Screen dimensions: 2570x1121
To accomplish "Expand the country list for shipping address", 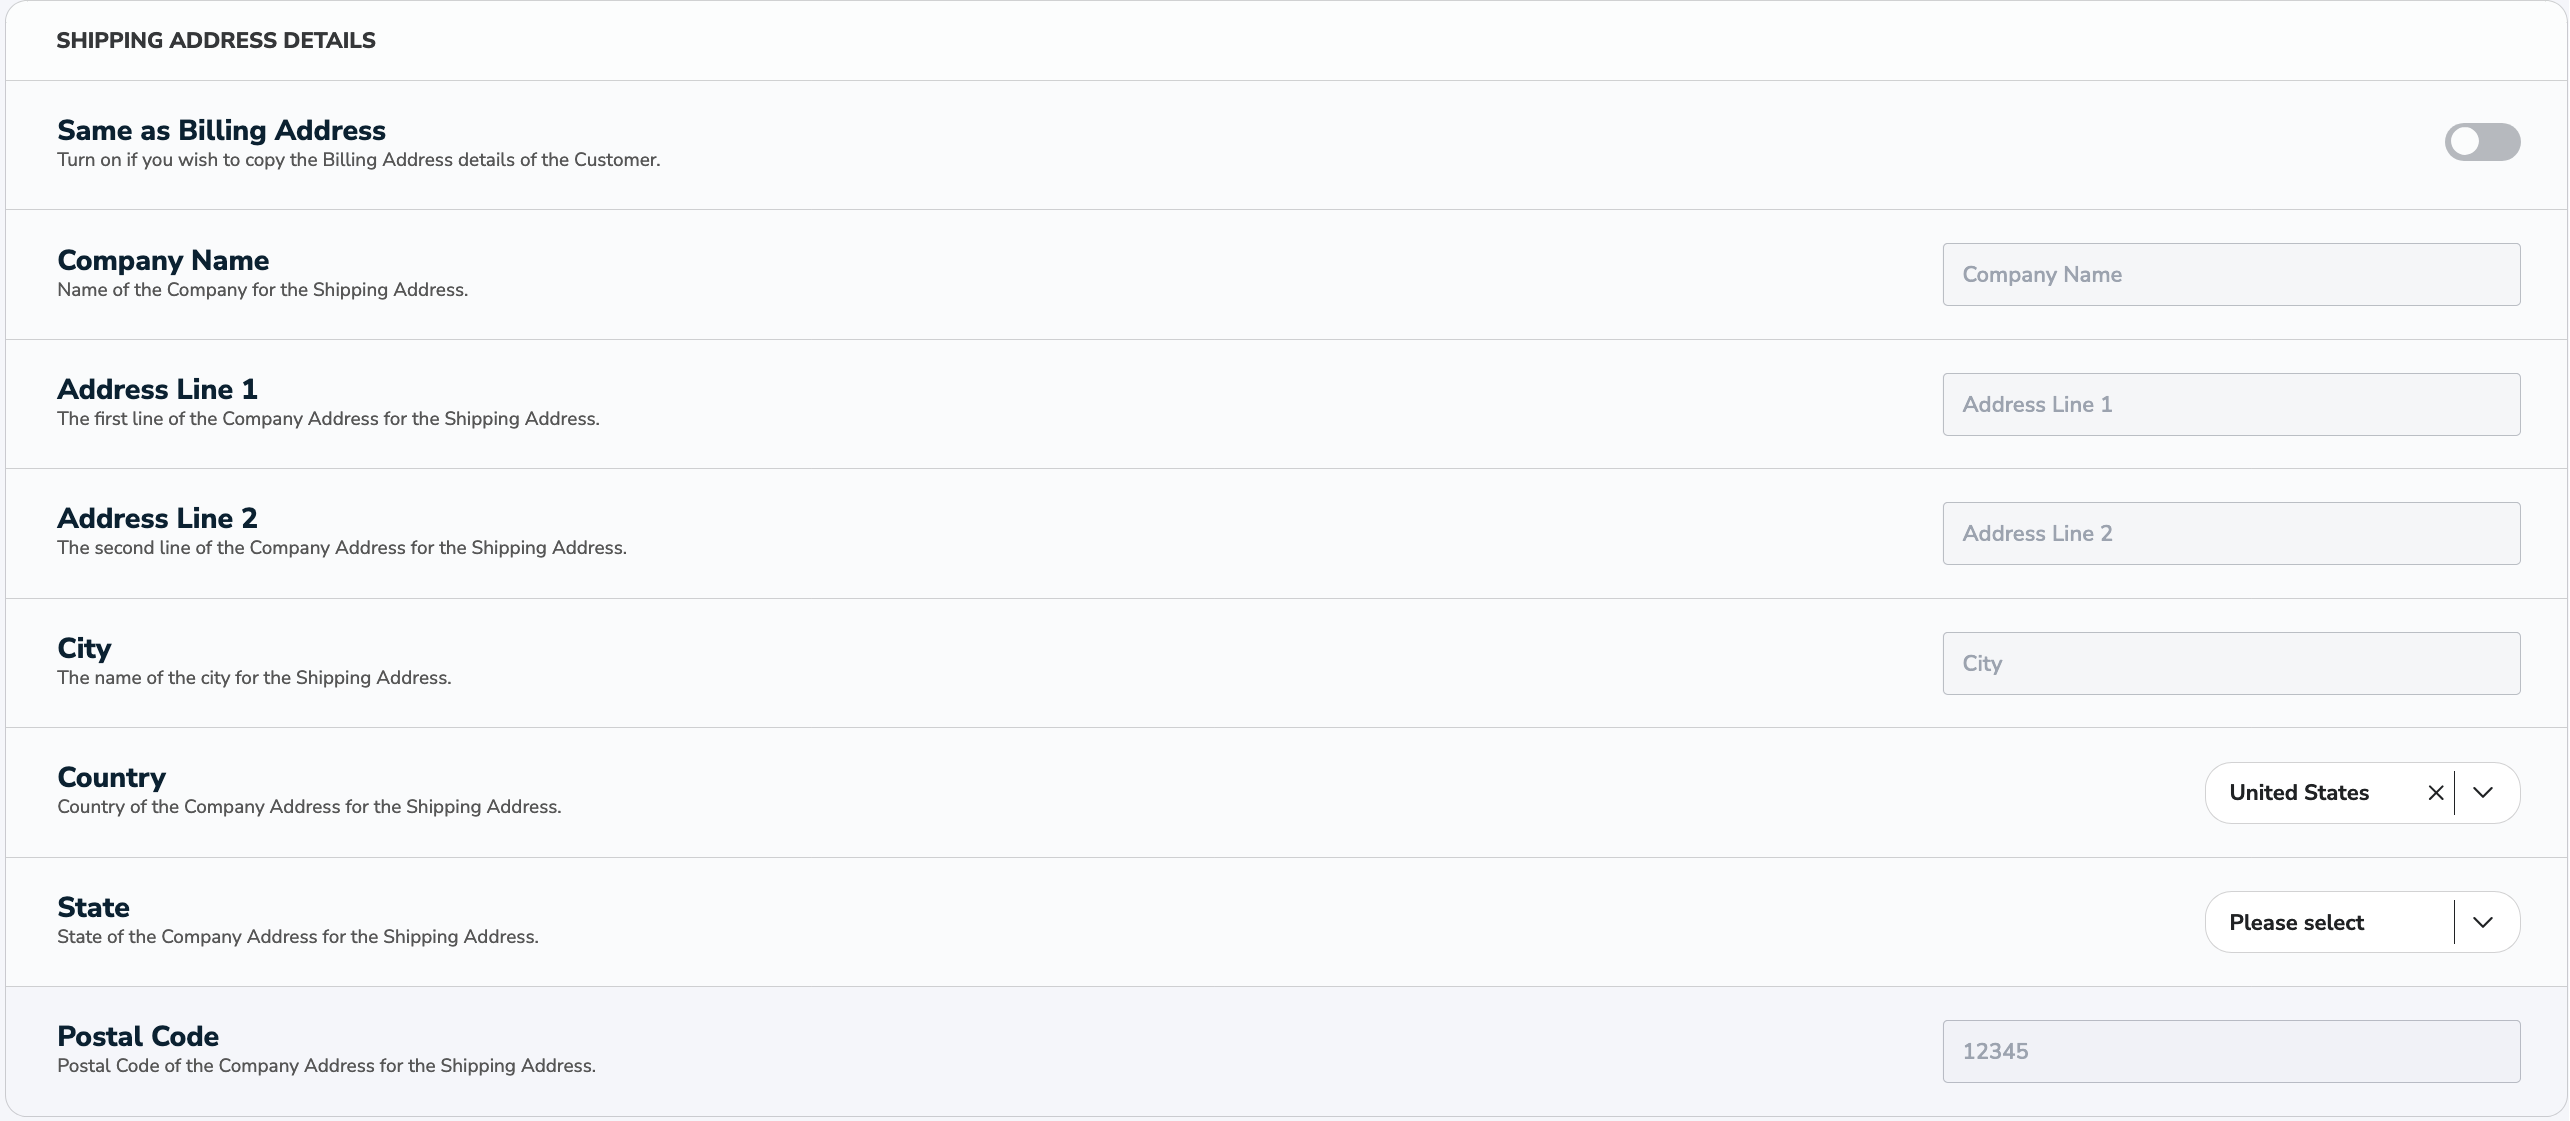I will pos(2484,793).
